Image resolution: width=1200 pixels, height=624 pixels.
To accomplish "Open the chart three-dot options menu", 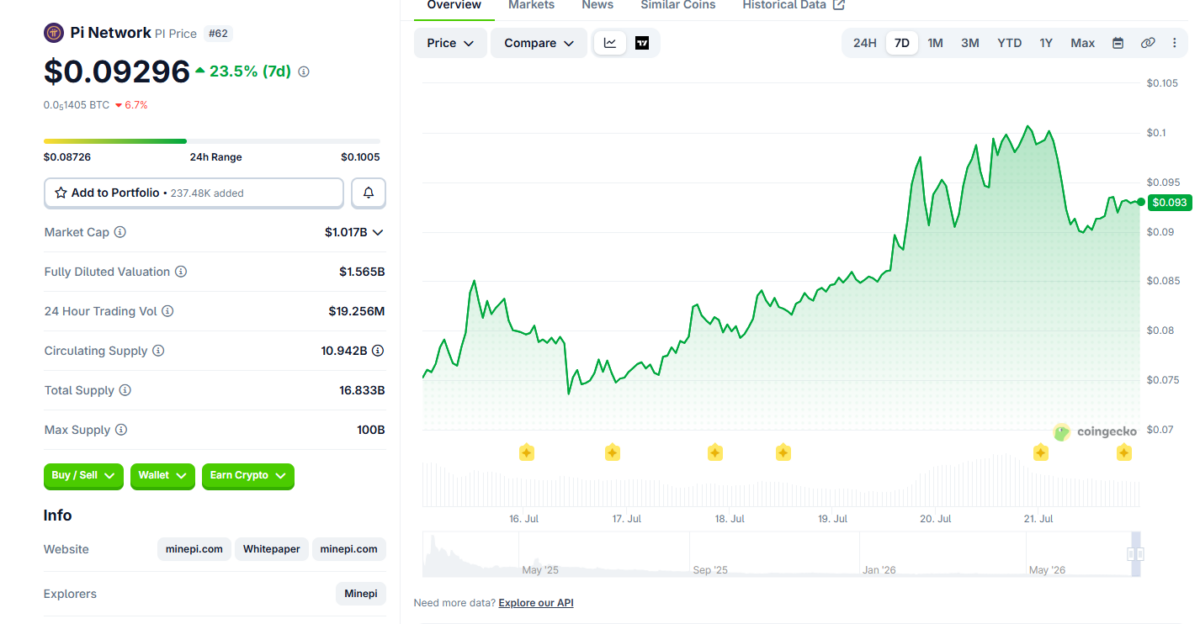I will [x=1174, y=43].
